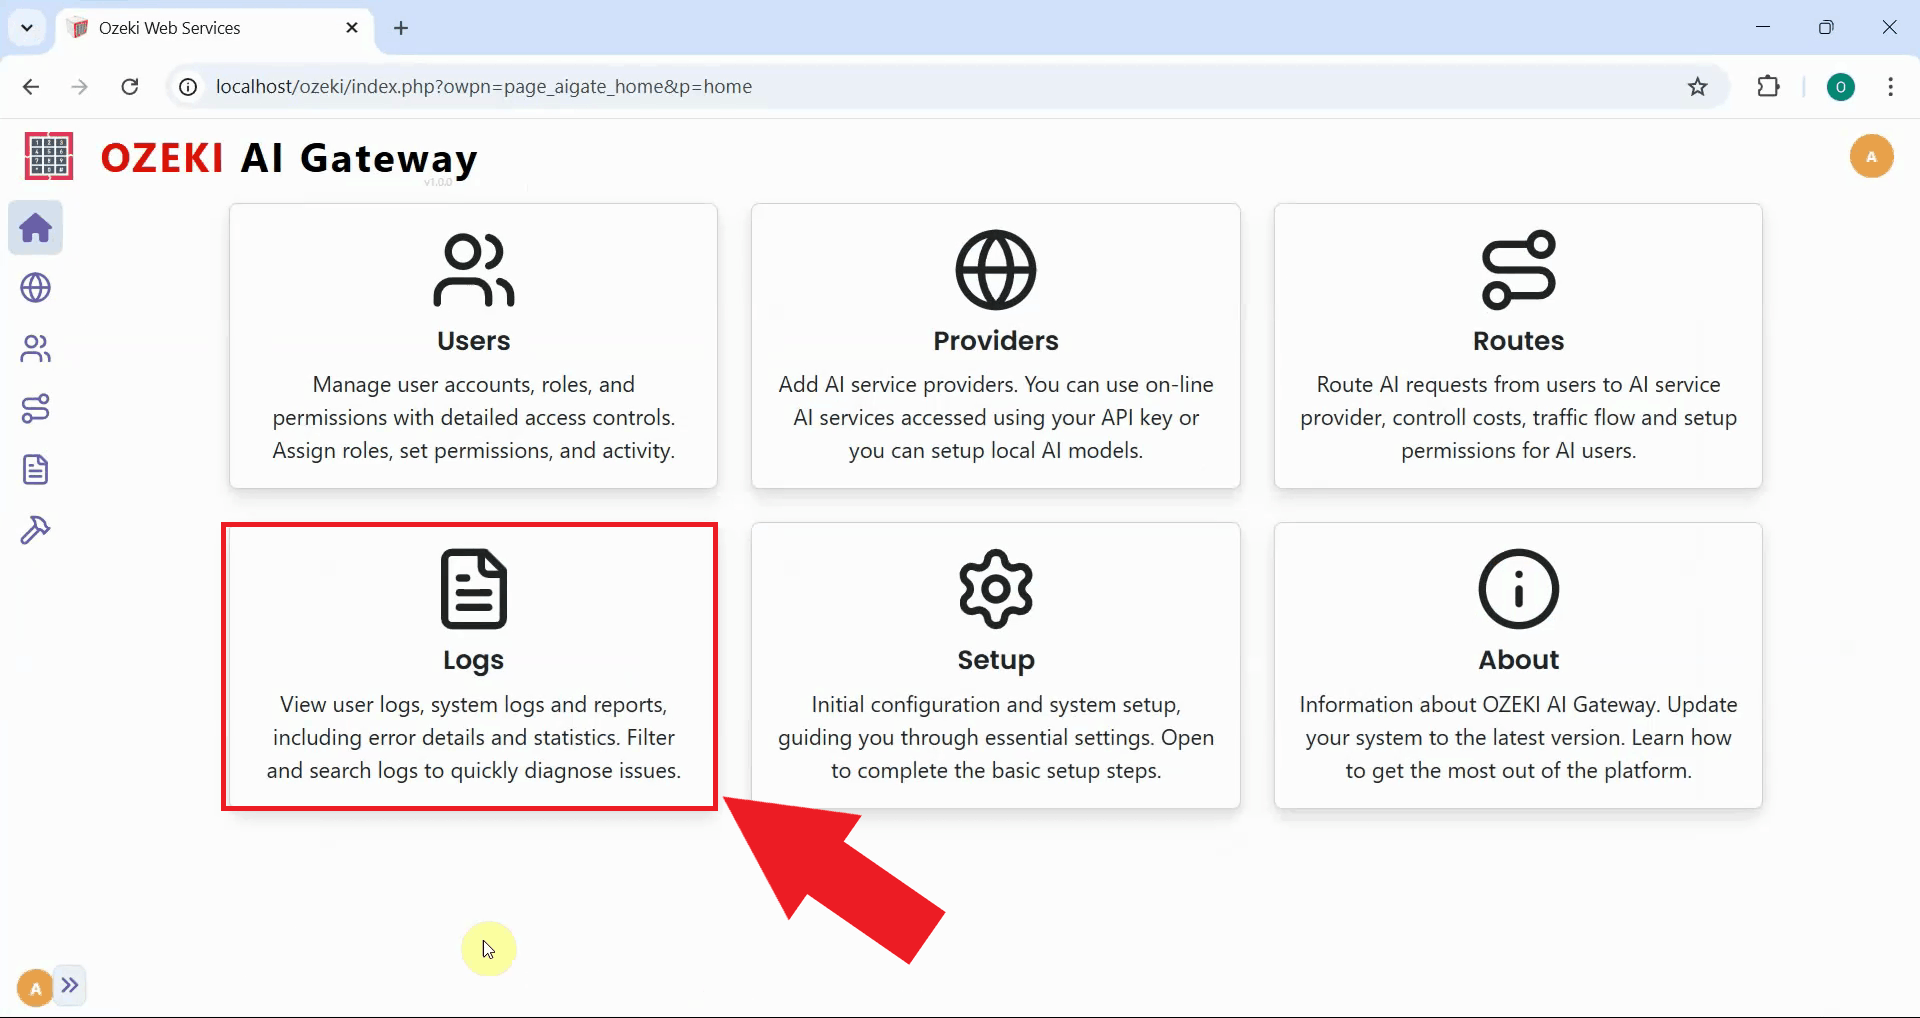The height and width of the screenshot is (1018, 1920).
Task: Bookmark this page with the star icon
Action: tap(1697, 87)
